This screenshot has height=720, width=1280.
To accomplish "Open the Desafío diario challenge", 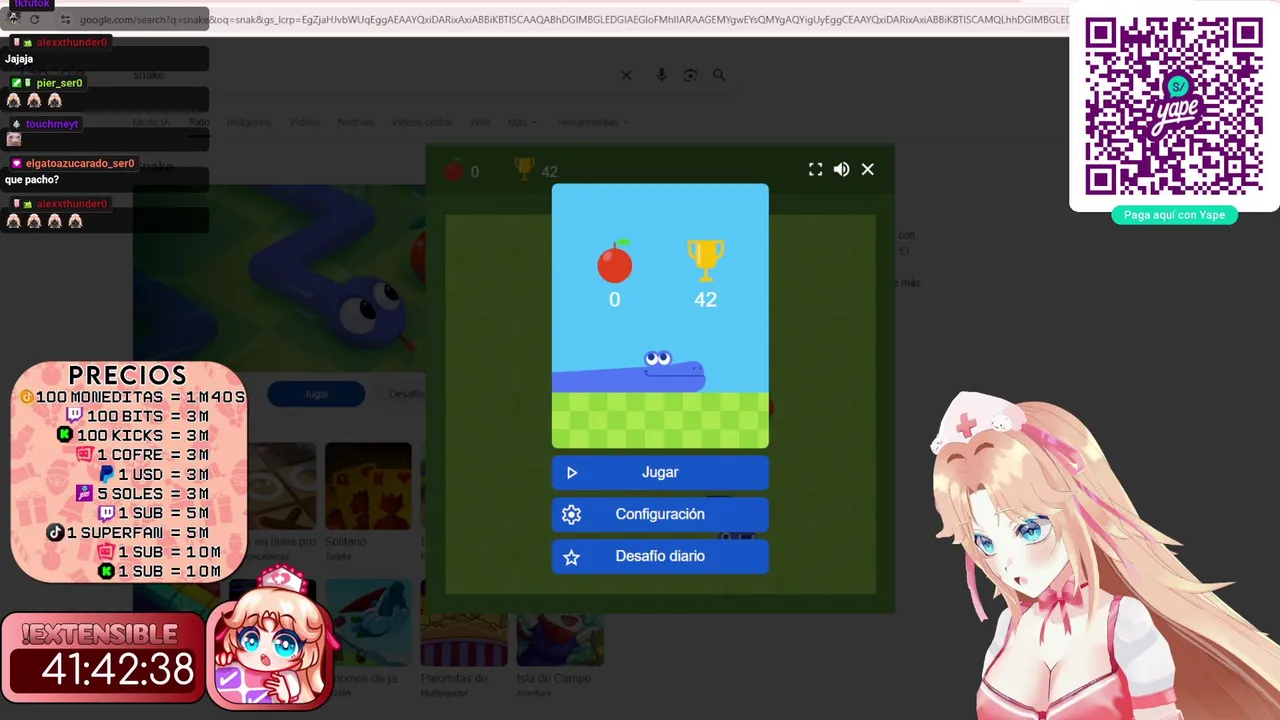I will tap(660, 556).
